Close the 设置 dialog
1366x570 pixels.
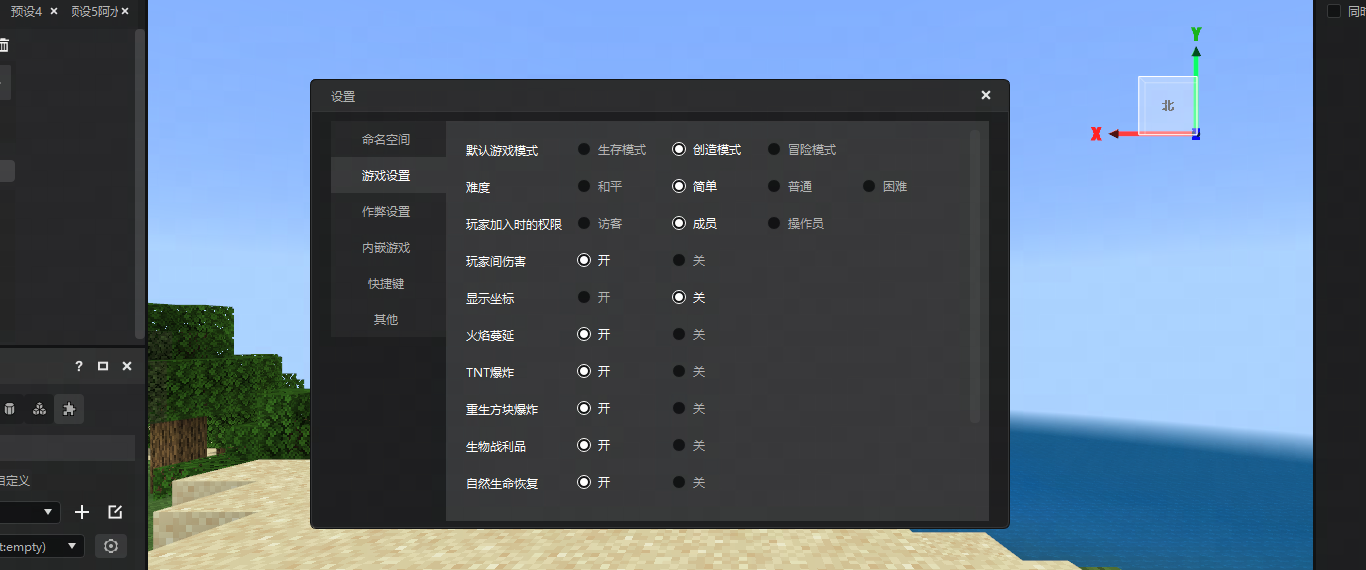986,96
